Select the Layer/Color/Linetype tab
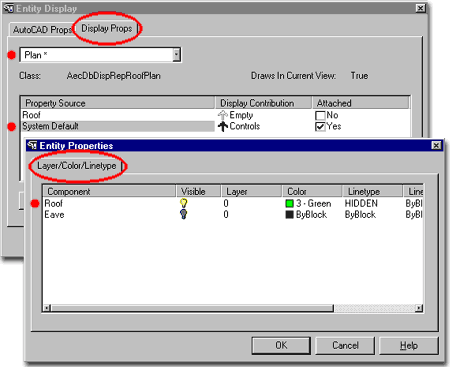The width and height of the screenshot is (450, 367). [x=77, y=166]
